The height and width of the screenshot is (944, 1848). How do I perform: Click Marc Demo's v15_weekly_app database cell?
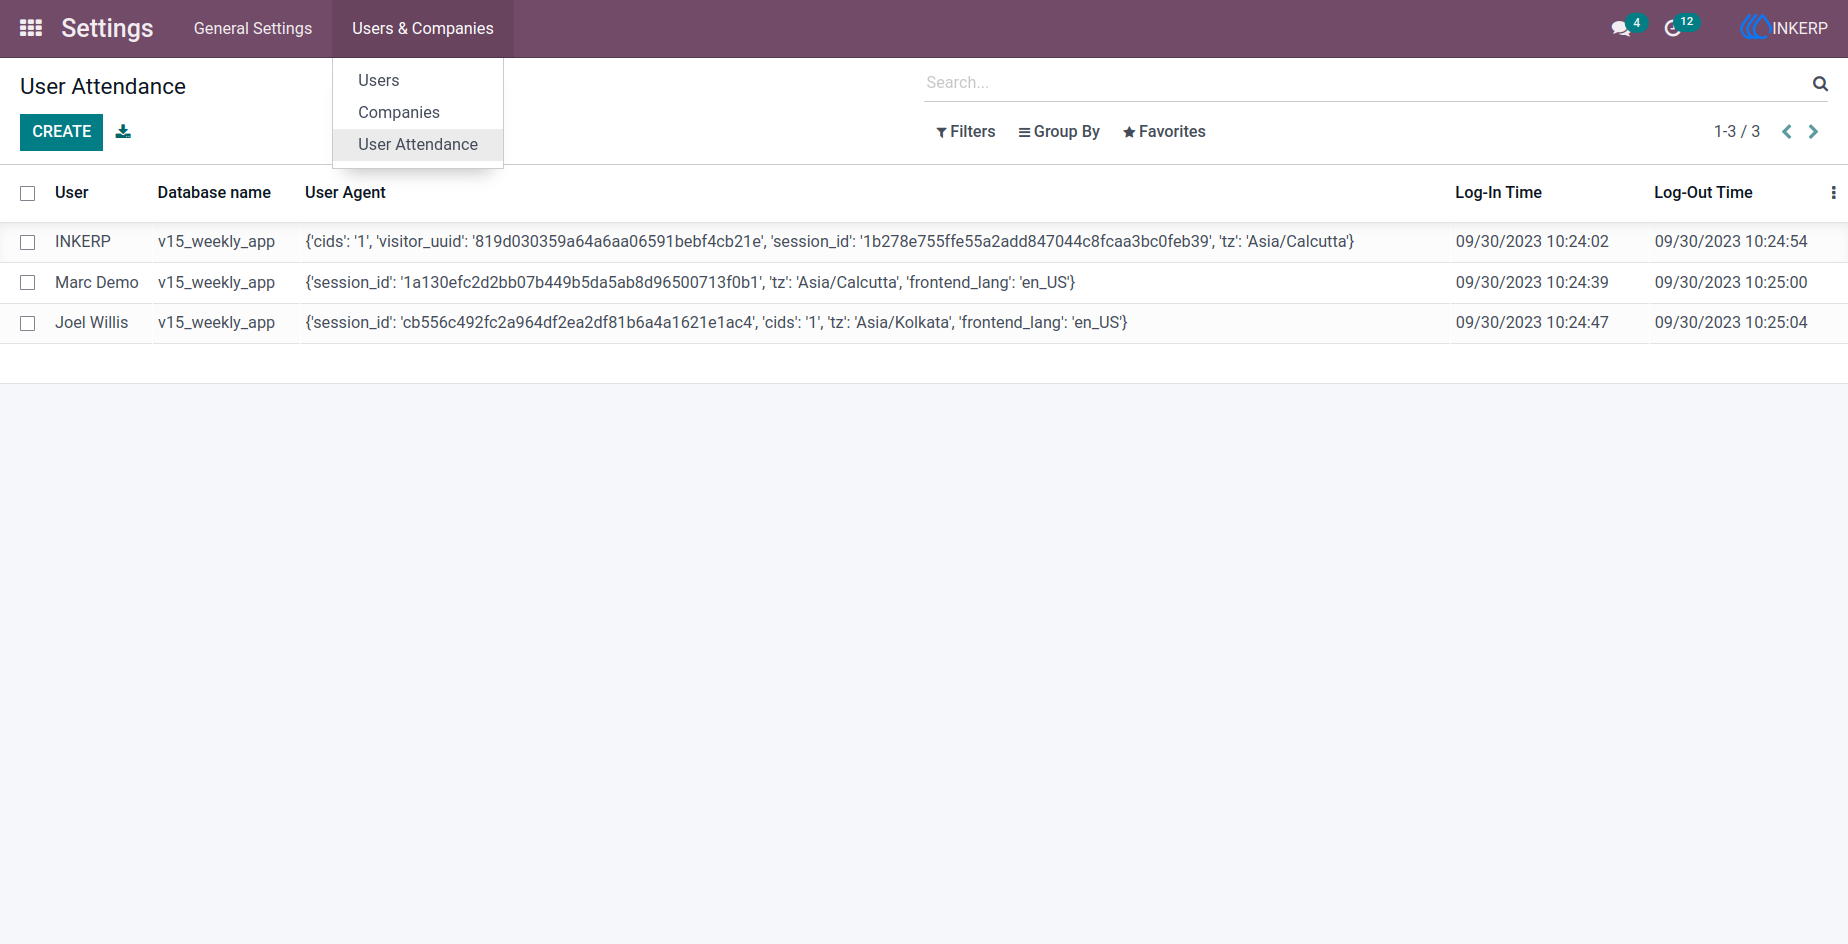[216, 283]
